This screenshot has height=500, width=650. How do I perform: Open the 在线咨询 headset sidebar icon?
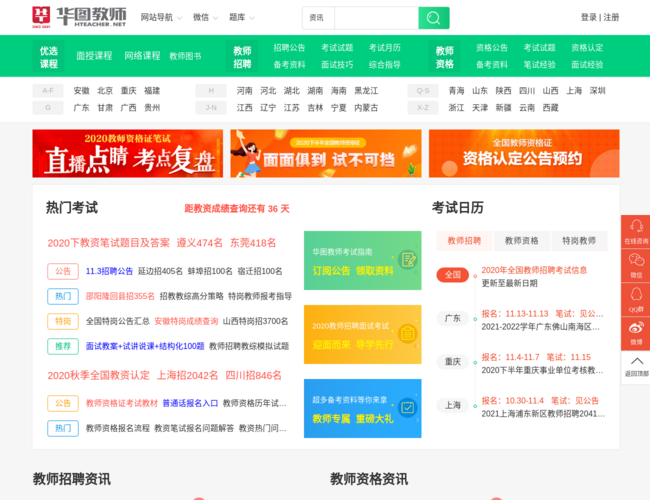(x=636, y=231)
